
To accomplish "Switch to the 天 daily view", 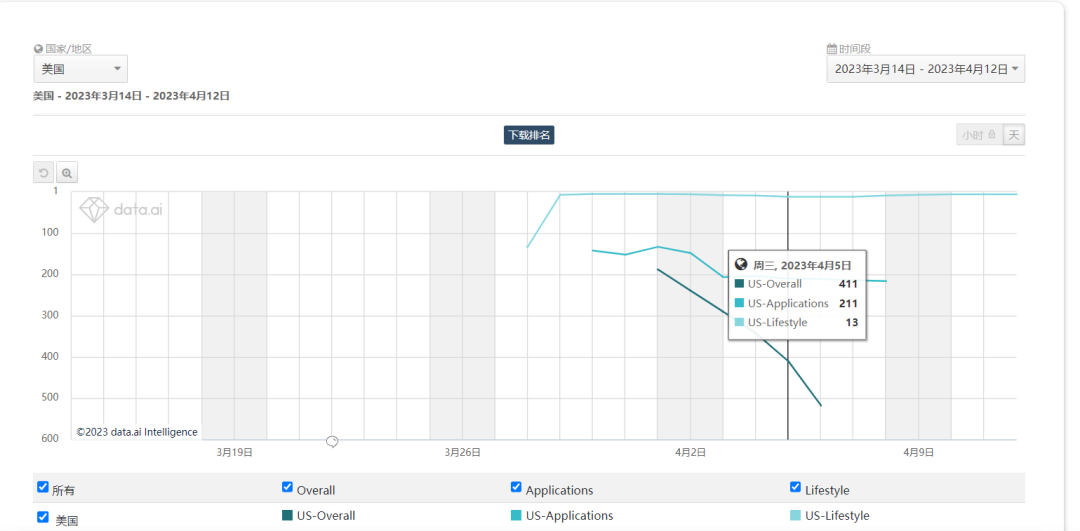I will [1014, 135].
